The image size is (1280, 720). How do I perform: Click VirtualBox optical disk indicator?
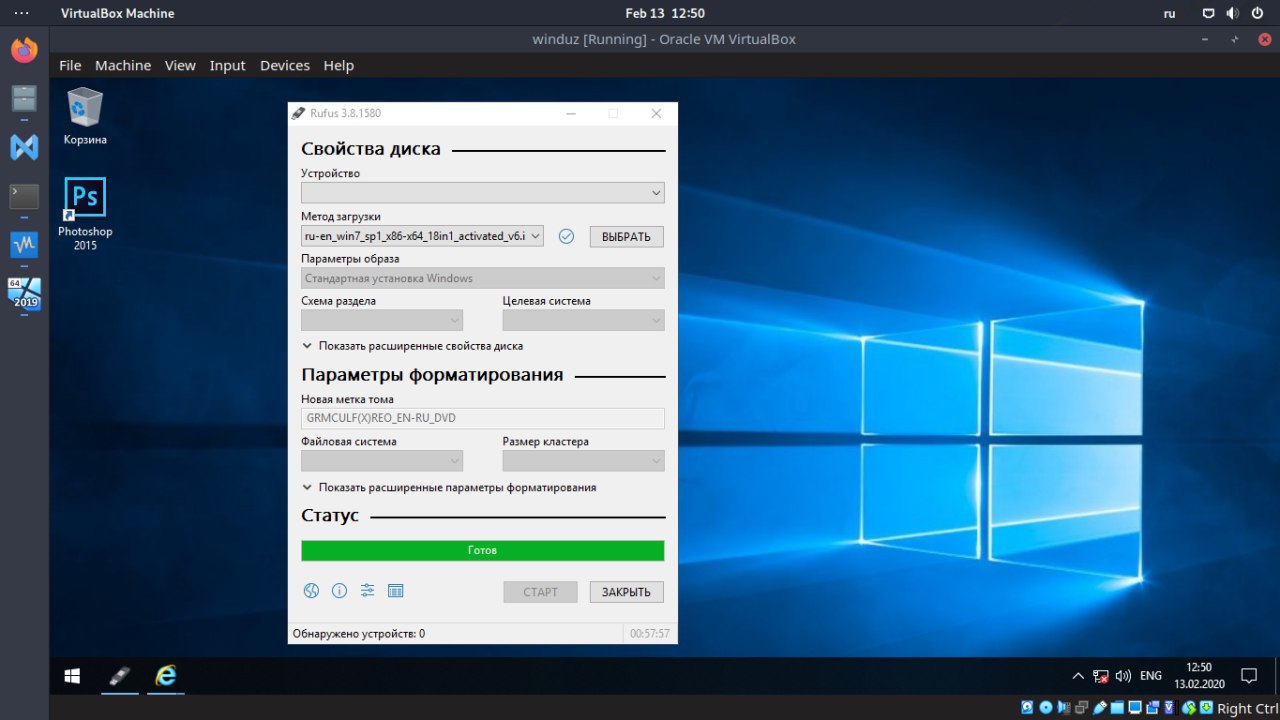click(x=1046, y=708)
